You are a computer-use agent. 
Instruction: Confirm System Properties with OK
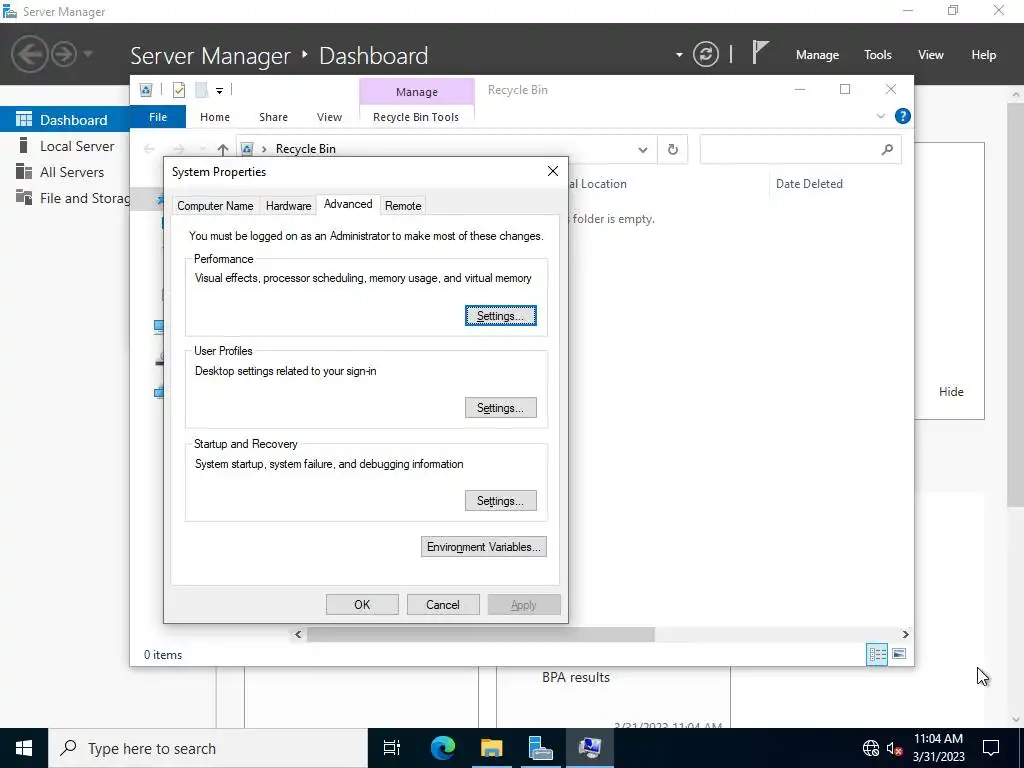pos(362,605)
